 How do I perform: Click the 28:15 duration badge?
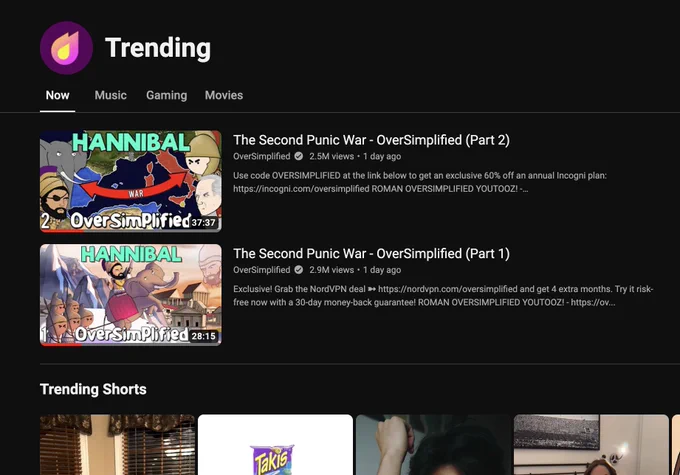203,336
